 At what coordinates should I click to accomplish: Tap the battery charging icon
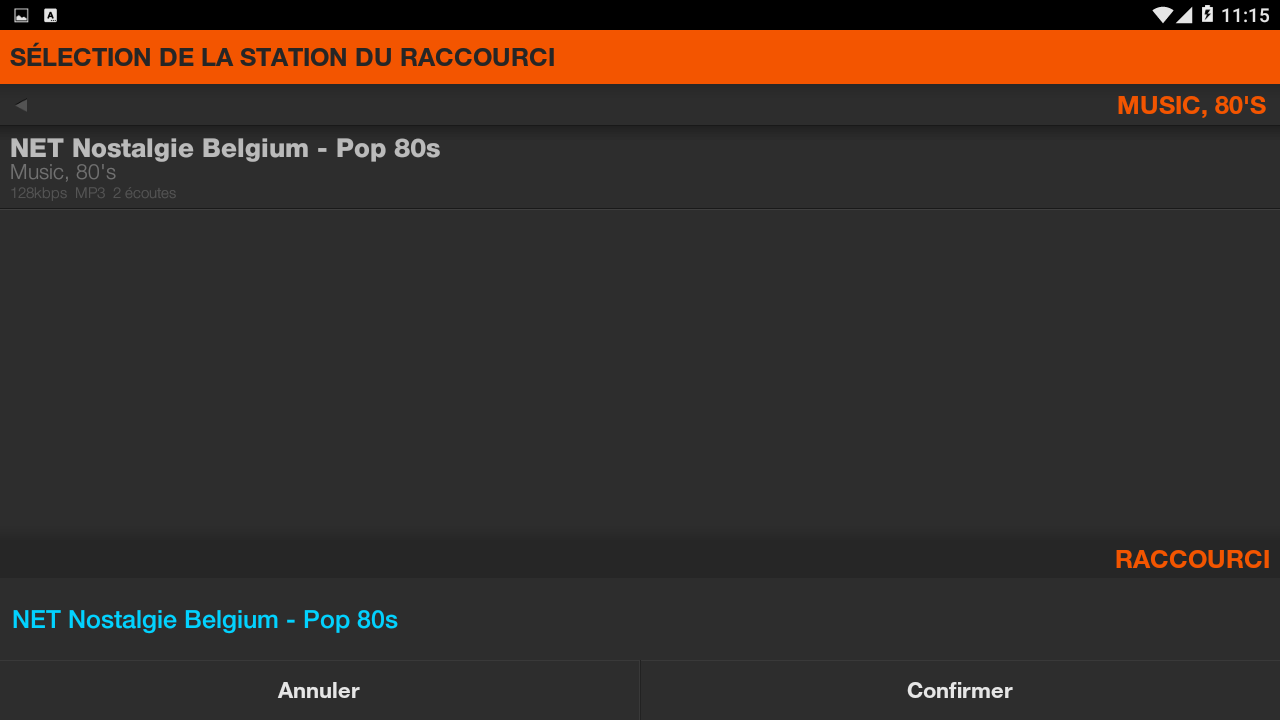1207,15
